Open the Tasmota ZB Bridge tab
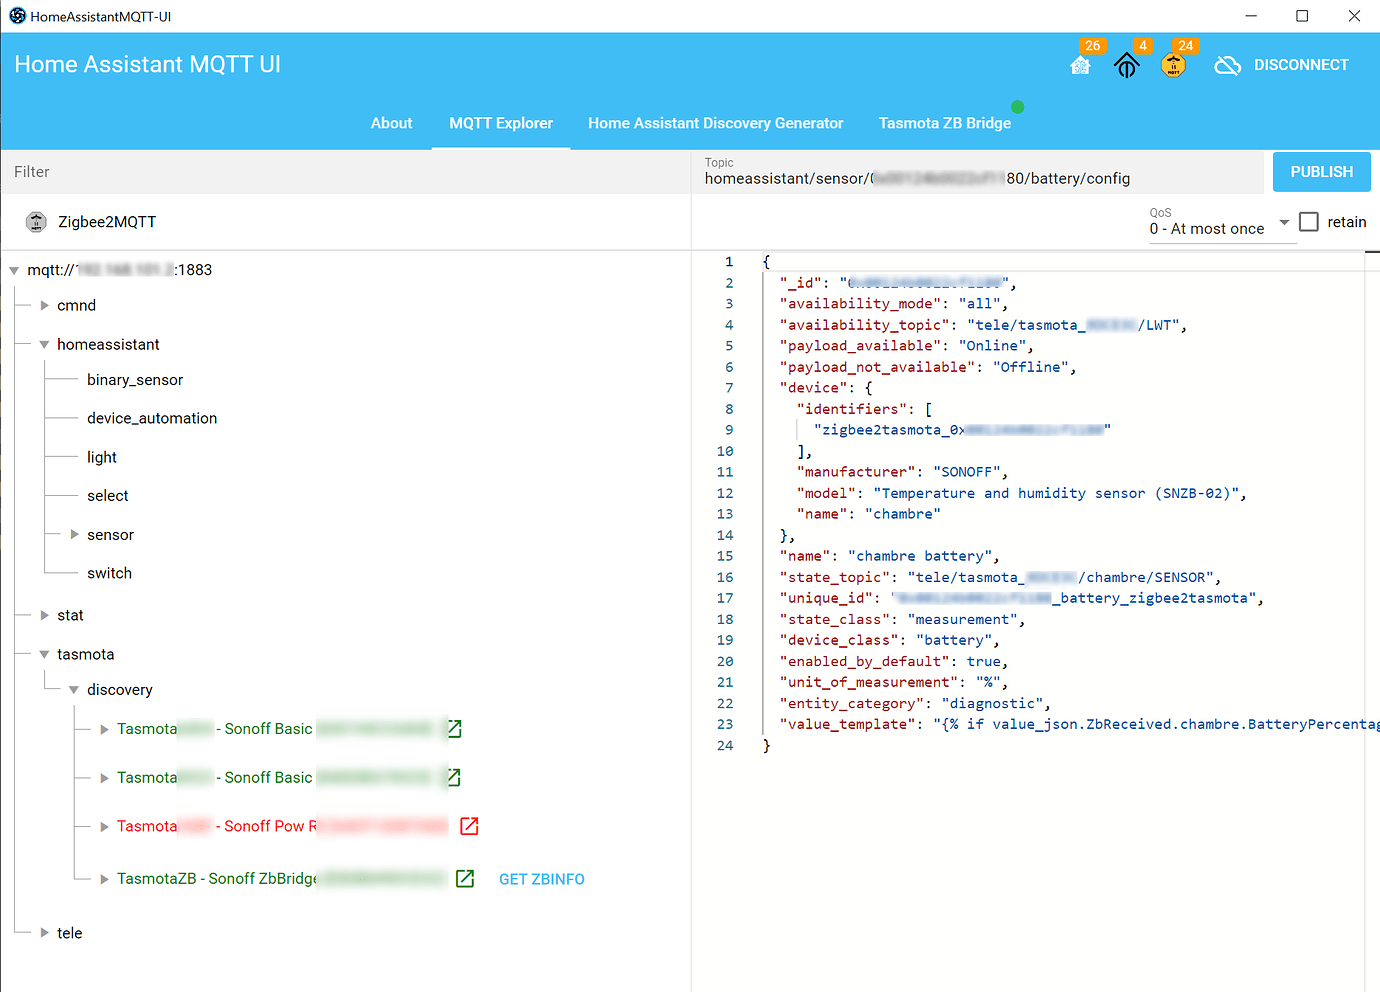This screenshot has width=1380, height=992. pos(945,123)
